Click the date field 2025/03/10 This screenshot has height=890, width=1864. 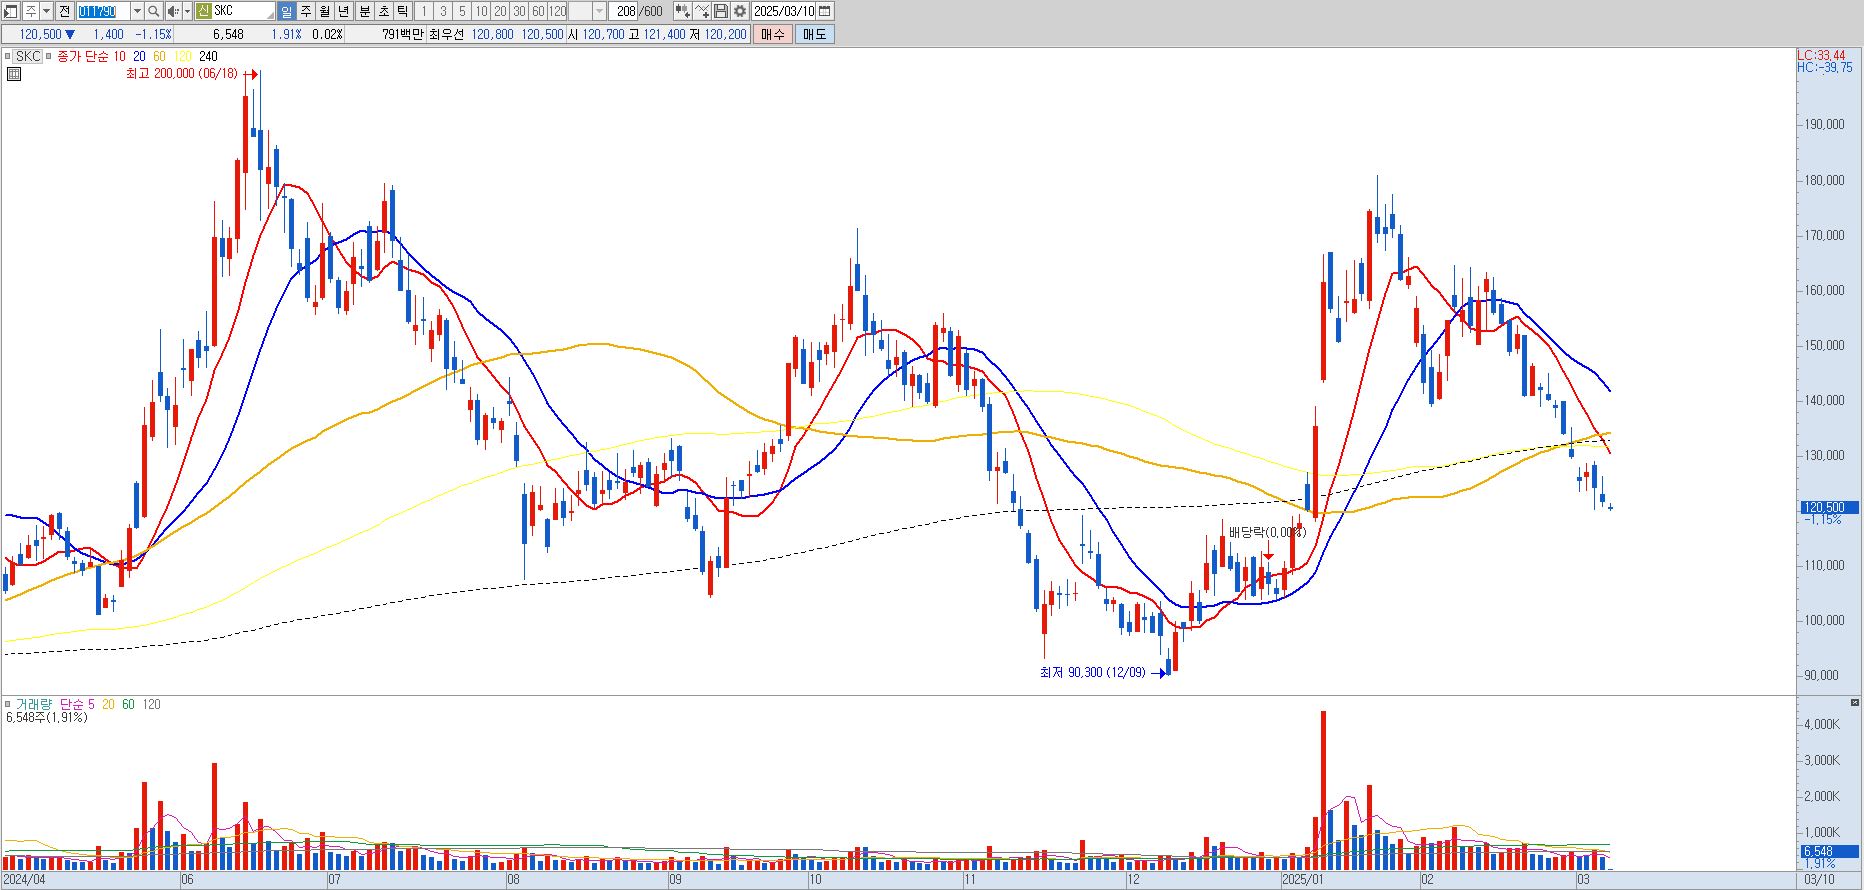click(783, 11)
